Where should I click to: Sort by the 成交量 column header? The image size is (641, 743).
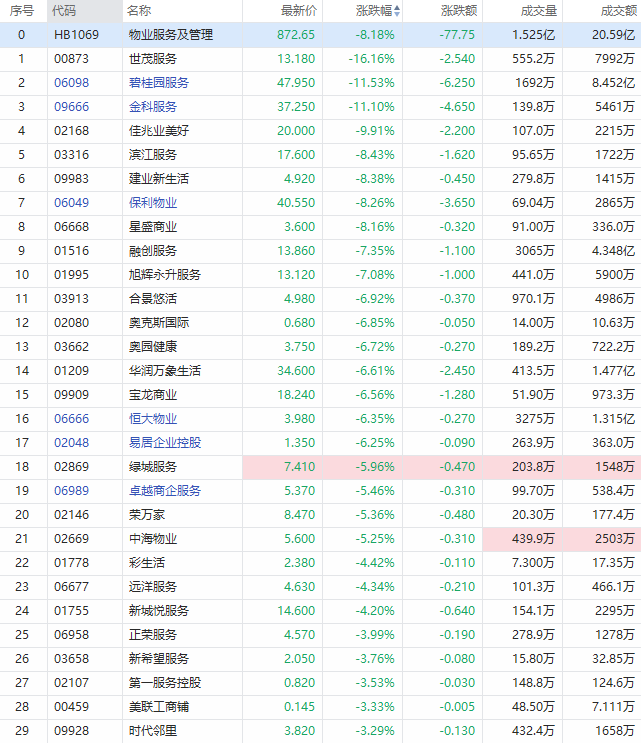coord(539,11)
